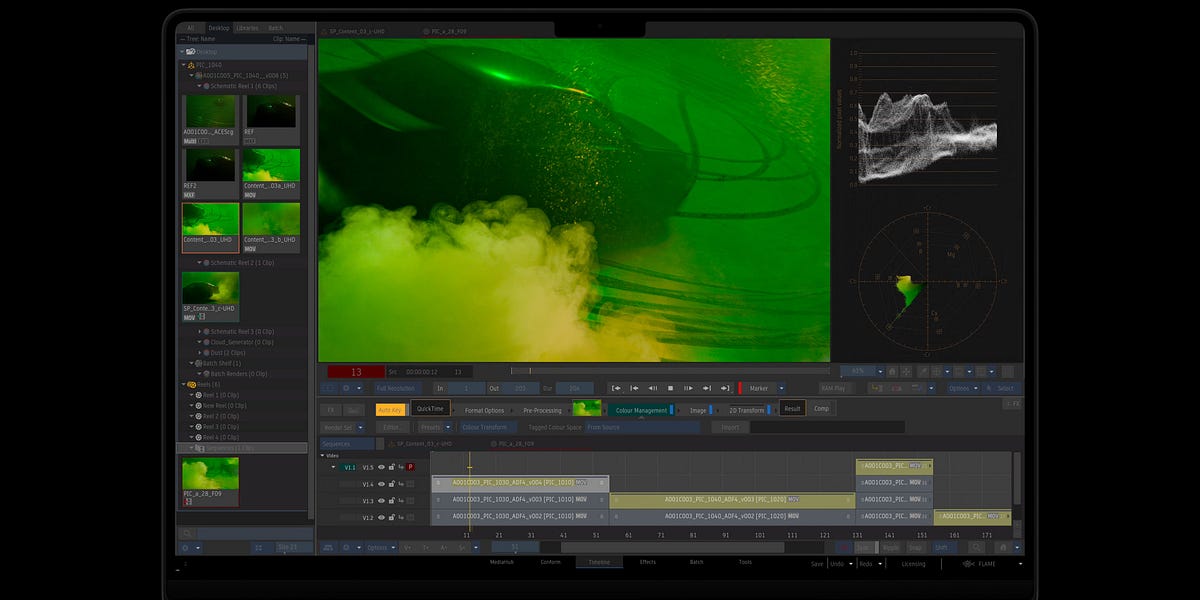The width and height of the screenshot is (1200, 600).
Task: Open the viewer zoom percentage dropdown
Action: pyautogui.click(x=880, y=371)
